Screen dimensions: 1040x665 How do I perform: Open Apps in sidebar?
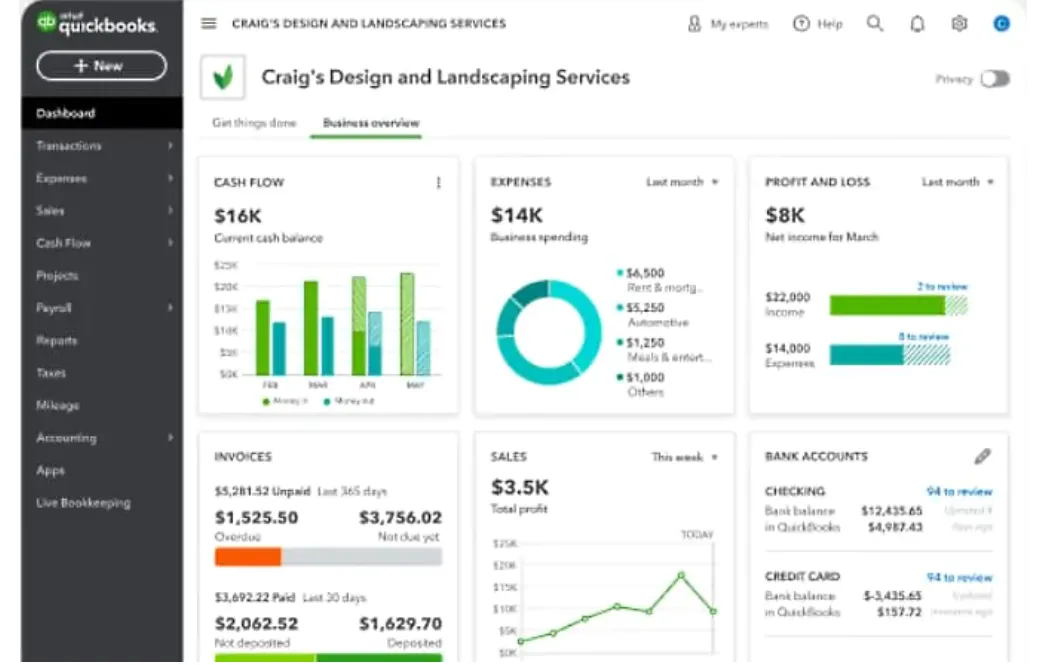click(x=102, y=471)
